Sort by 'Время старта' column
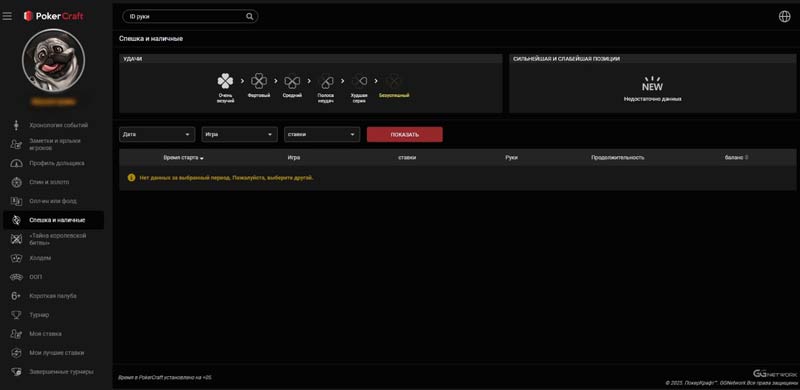Screen dimensions: 800x390 [183, 158]
